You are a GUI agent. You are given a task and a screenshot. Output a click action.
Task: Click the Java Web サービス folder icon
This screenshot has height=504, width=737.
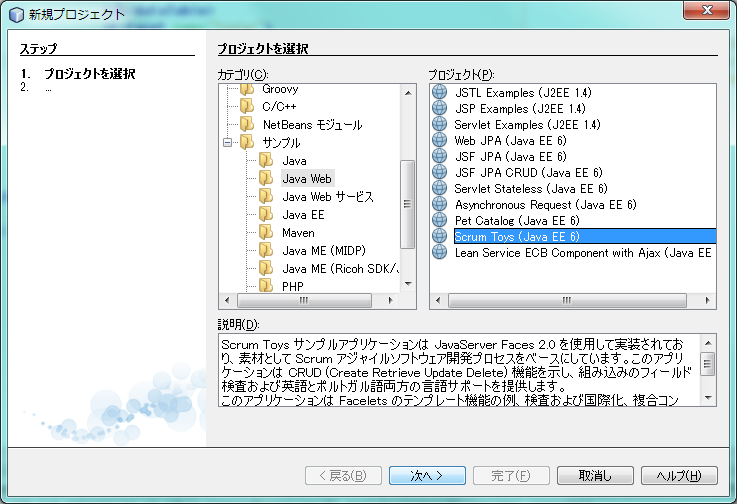266,196
